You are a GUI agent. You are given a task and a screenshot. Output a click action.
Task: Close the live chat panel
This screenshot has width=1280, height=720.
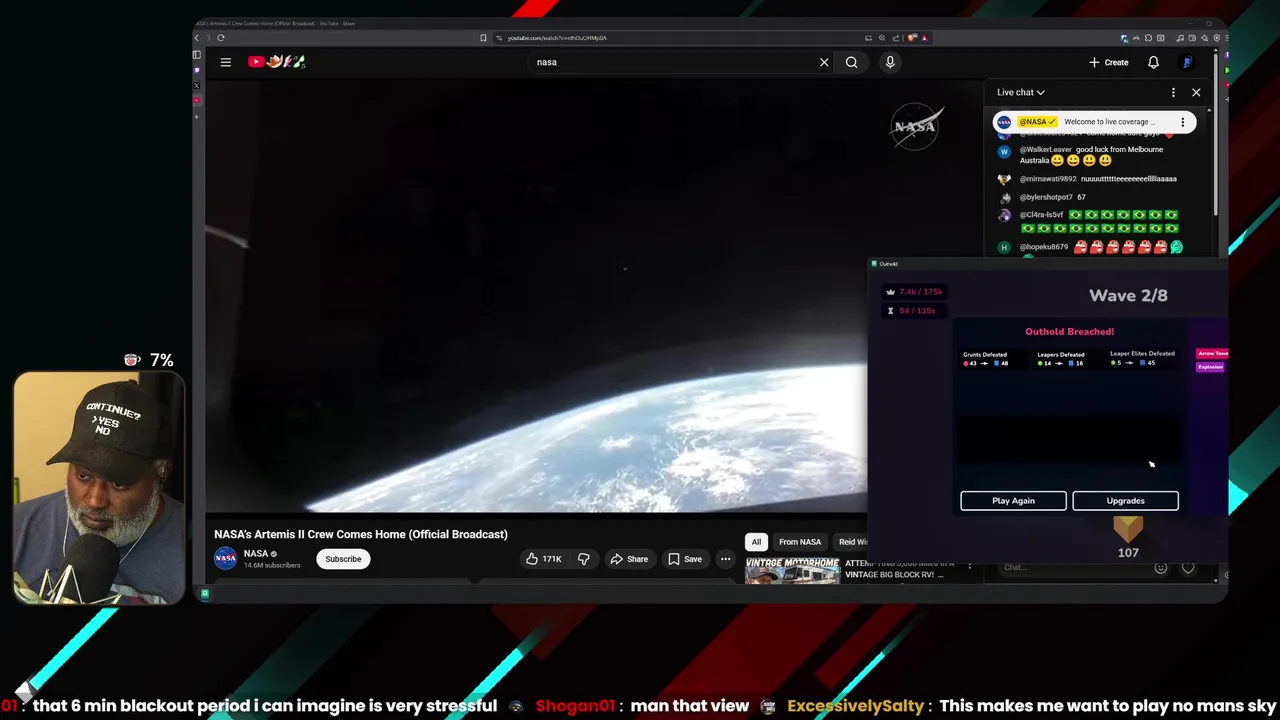click(x=1196, y=92)
